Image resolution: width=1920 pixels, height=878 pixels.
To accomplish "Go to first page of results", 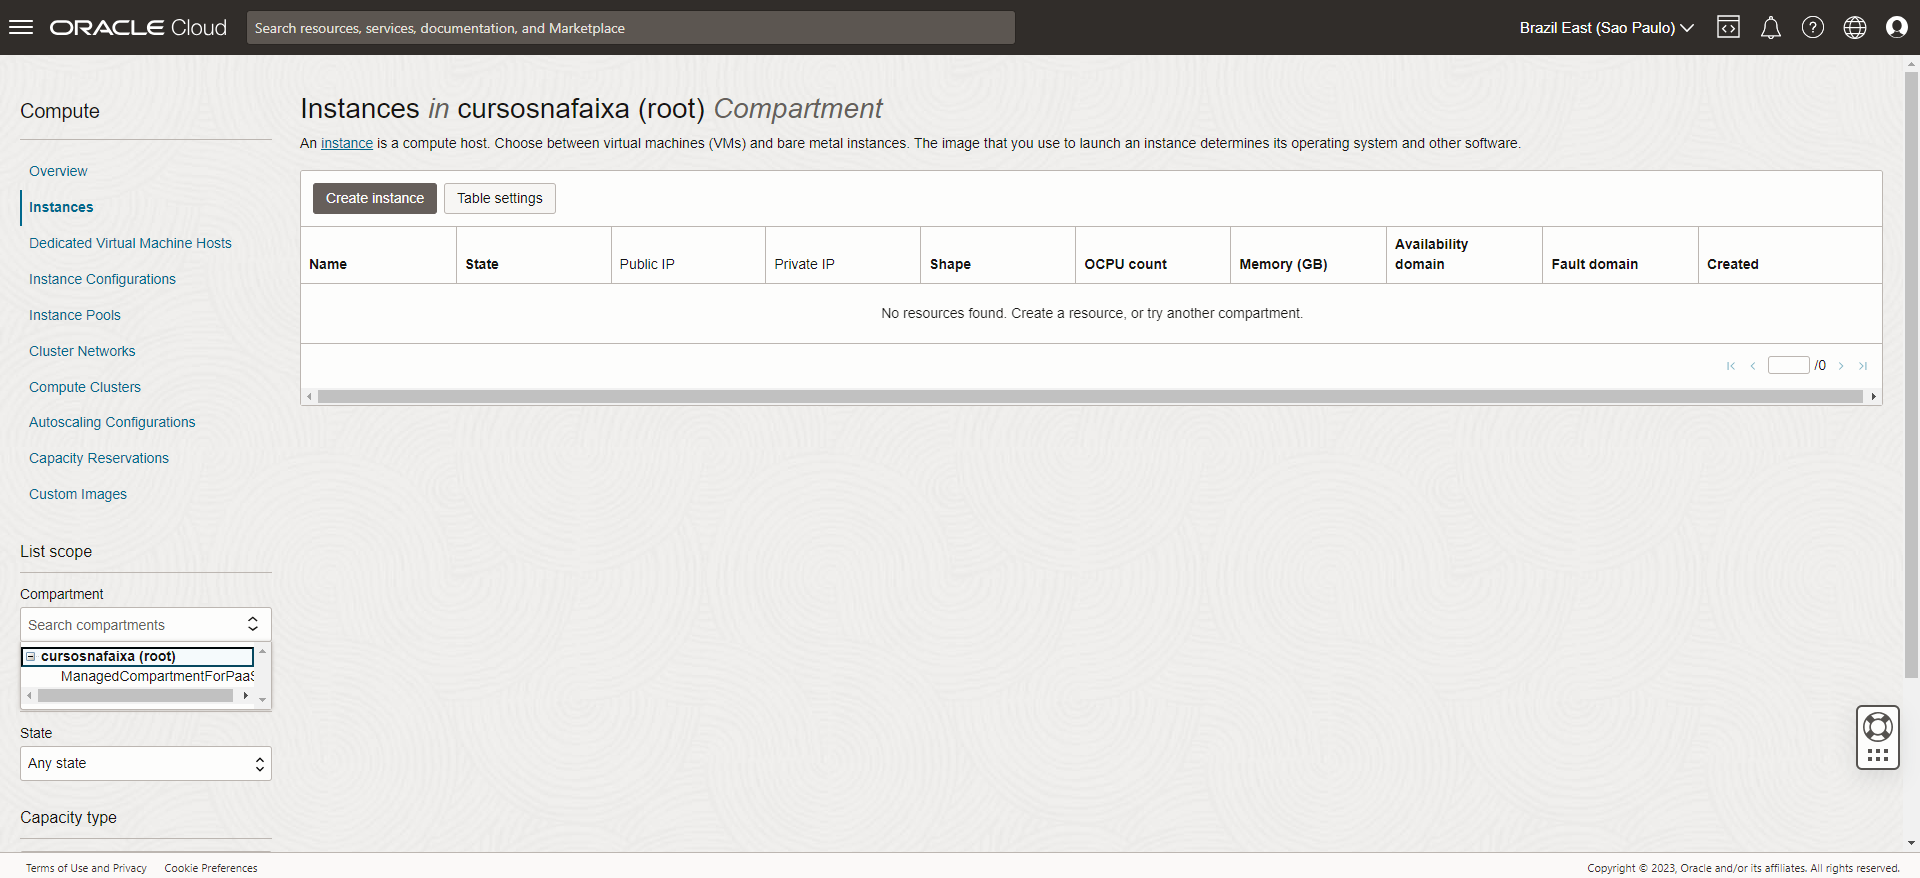I will coord(1731,366).
